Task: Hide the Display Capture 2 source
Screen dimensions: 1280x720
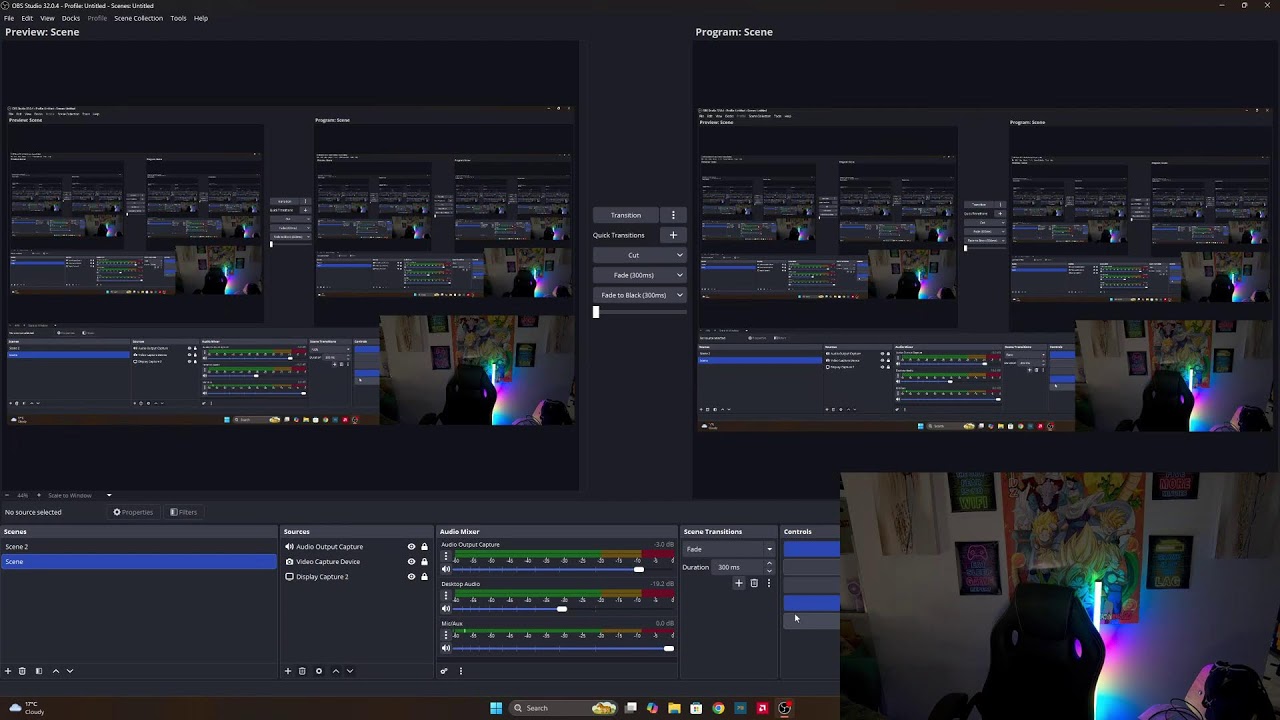Action: (x=411, y=577)
